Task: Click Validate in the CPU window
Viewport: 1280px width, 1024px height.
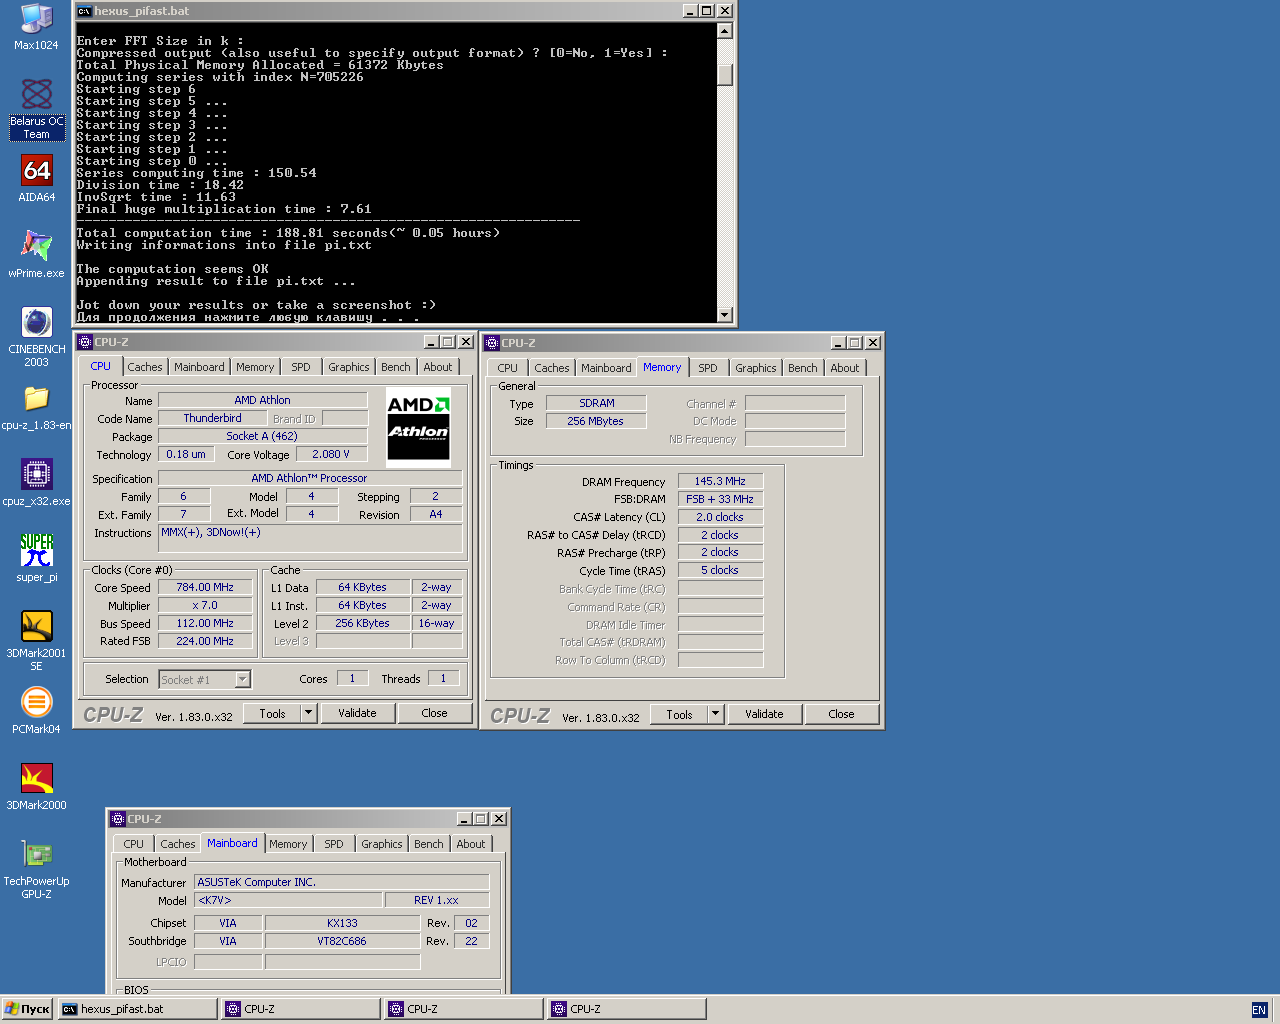Action: [357, 714]
